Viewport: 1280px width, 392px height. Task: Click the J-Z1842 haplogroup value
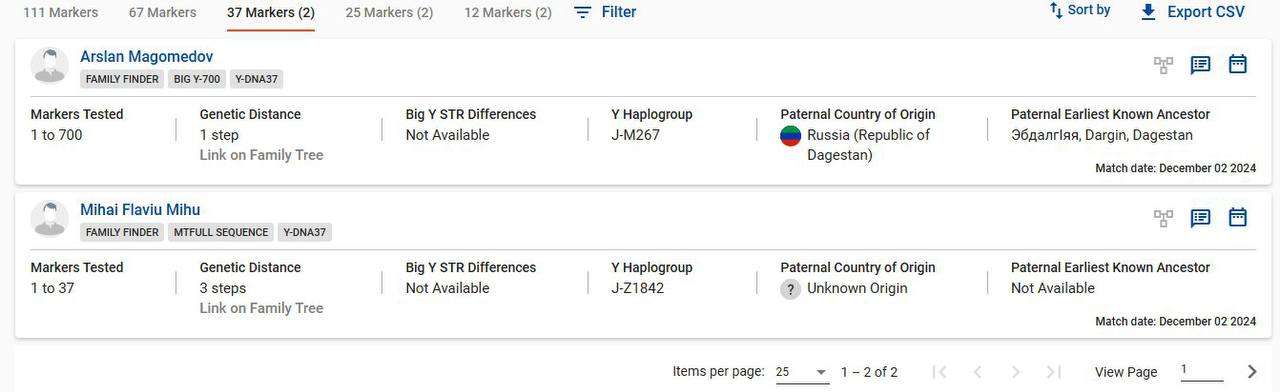pos(638,288)
